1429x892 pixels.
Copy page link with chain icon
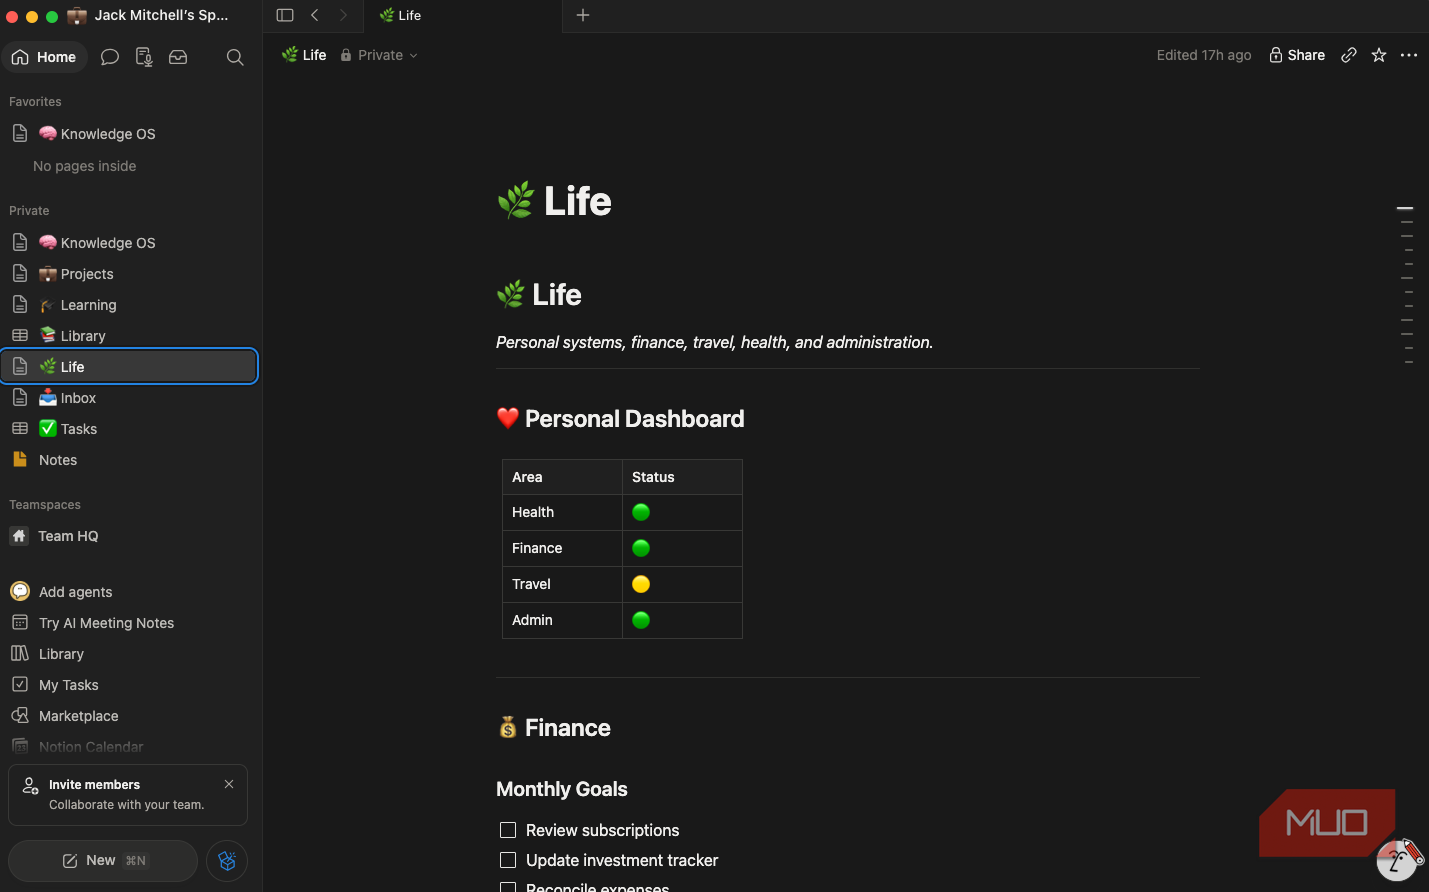coord(1349,55)
